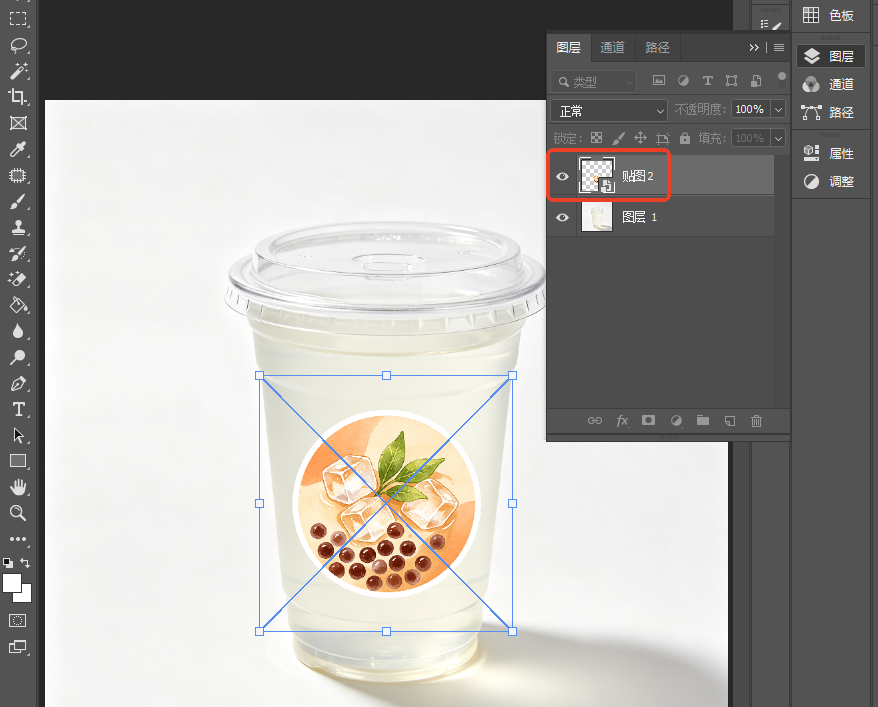Click the link layers icon
This screenshot has width=878, height=707.
click(595, 420)
